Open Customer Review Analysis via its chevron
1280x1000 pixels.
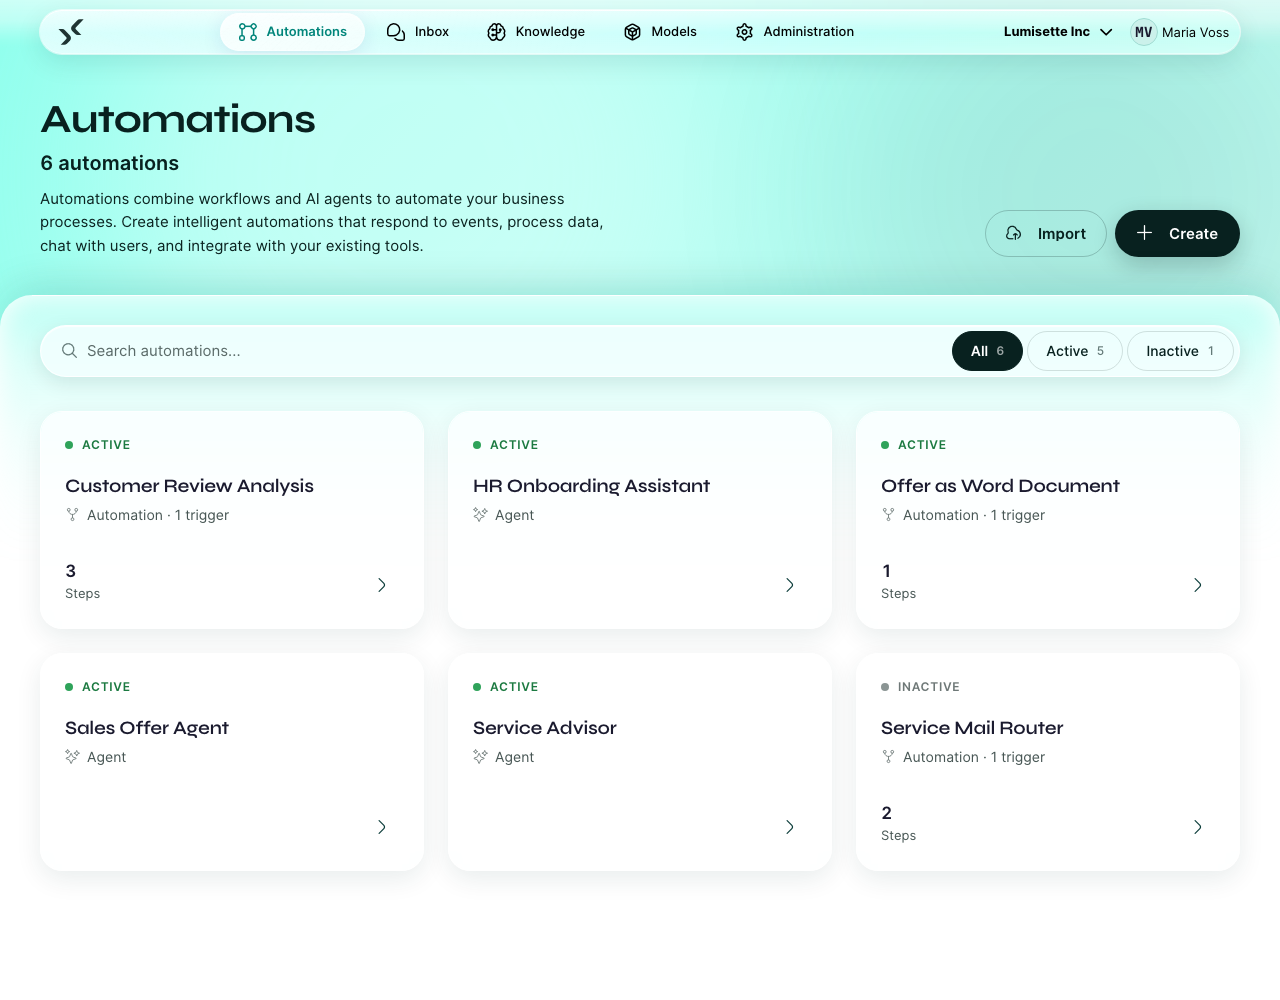[x=382, y=585]
